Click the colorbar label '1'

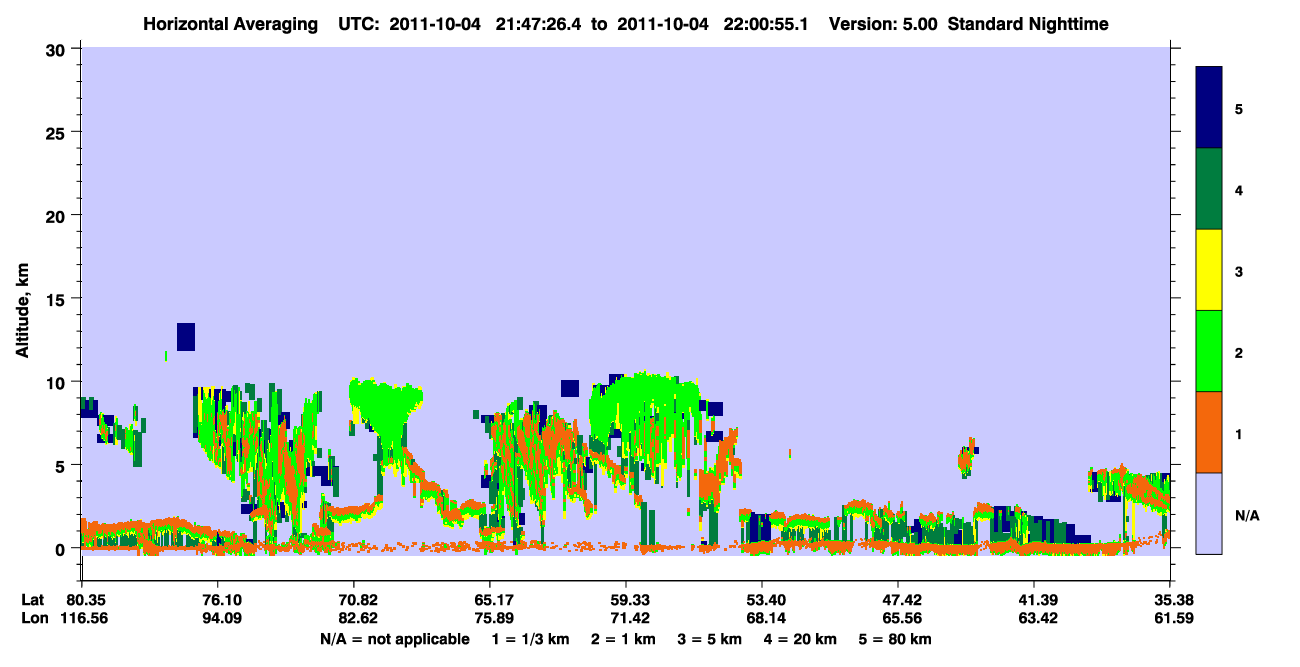pos(1238,432)
